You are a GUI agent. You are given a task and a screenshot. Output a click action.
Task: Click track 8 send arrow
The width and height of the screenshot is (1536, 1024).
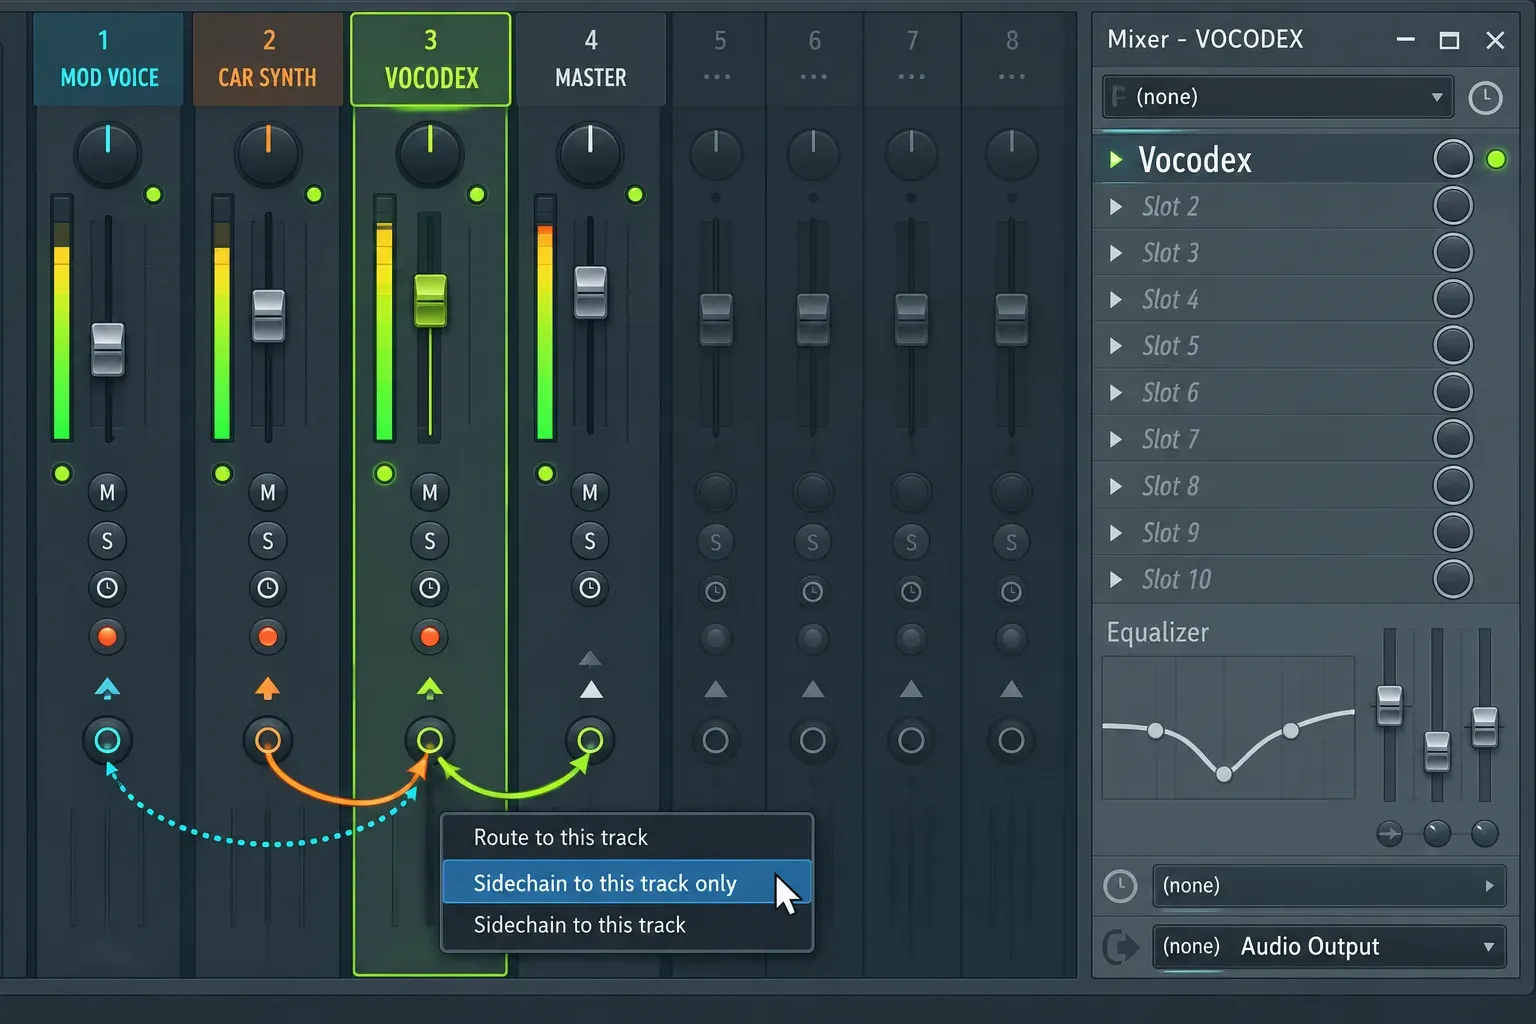pos(1011,689)
